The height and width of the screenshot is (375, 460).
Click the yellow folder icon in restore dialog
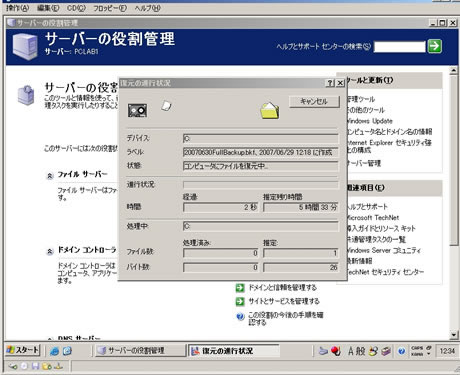[x=270, y=110]
